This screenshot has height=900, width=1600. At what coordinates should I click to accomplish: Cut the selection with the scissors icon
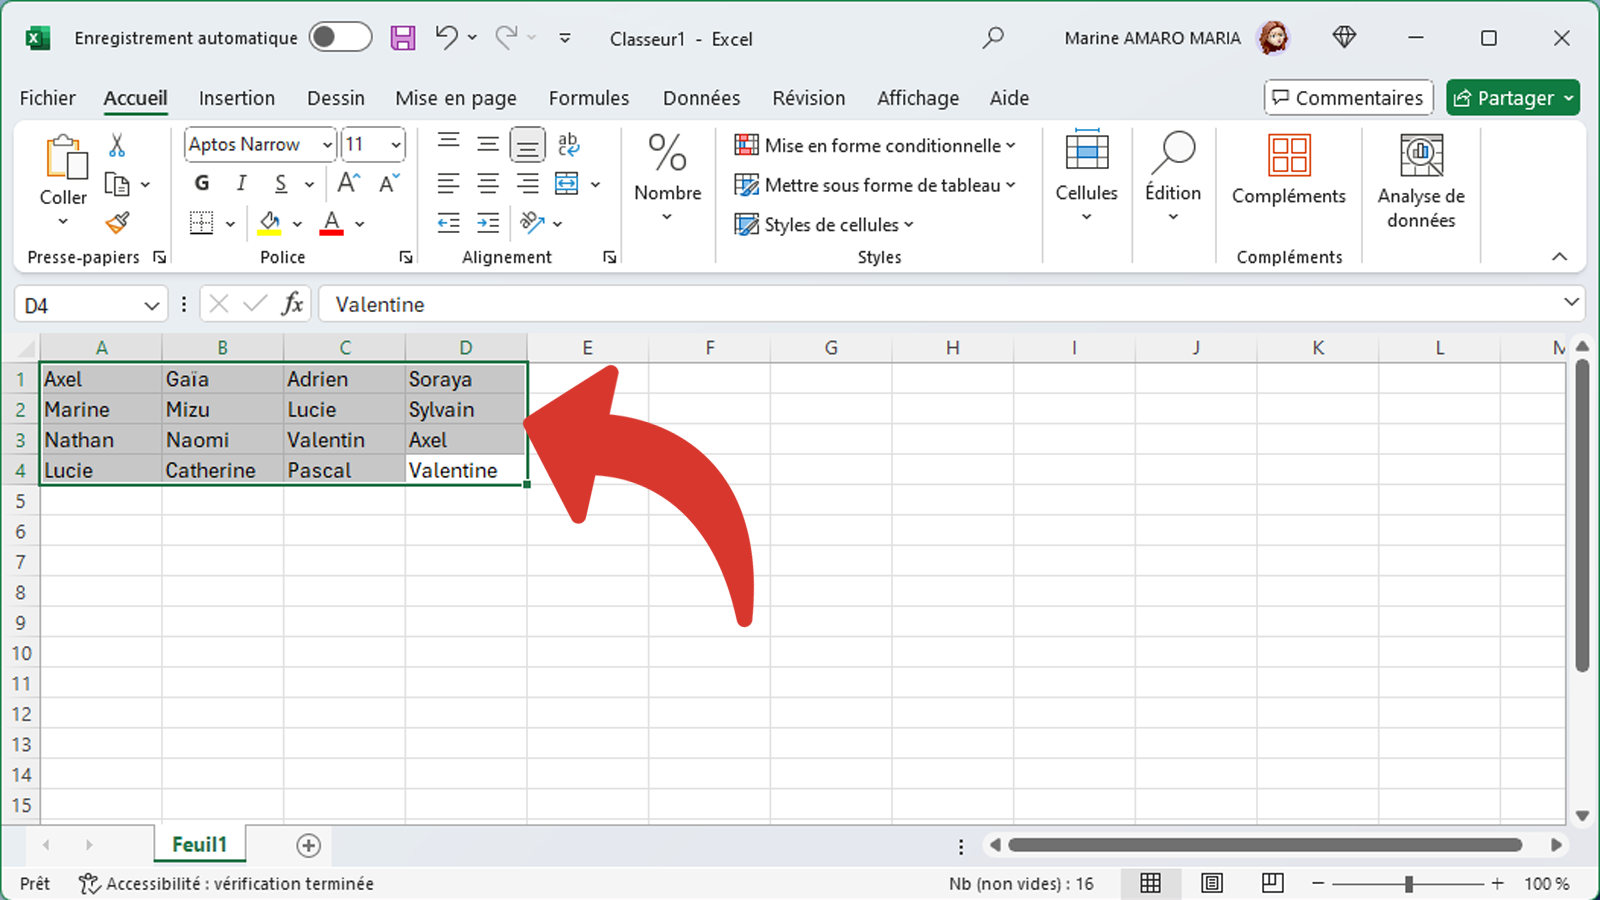tap(117, 145)
